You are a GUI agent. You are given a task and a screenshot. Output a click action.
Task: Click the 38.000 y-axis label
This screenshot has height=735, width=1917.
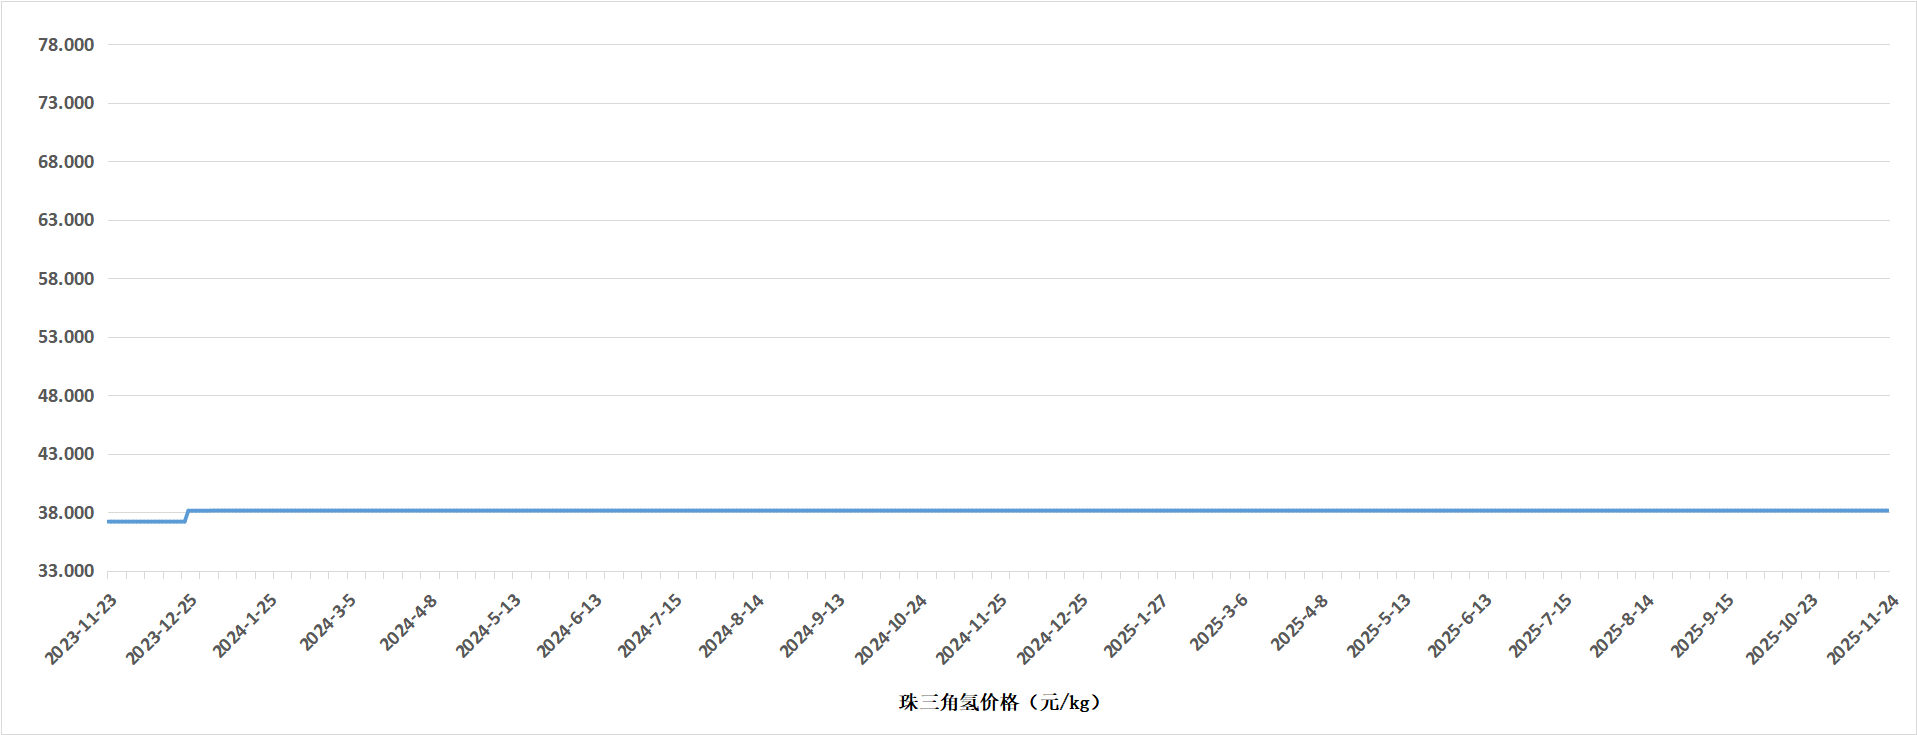tap(66, 513)
